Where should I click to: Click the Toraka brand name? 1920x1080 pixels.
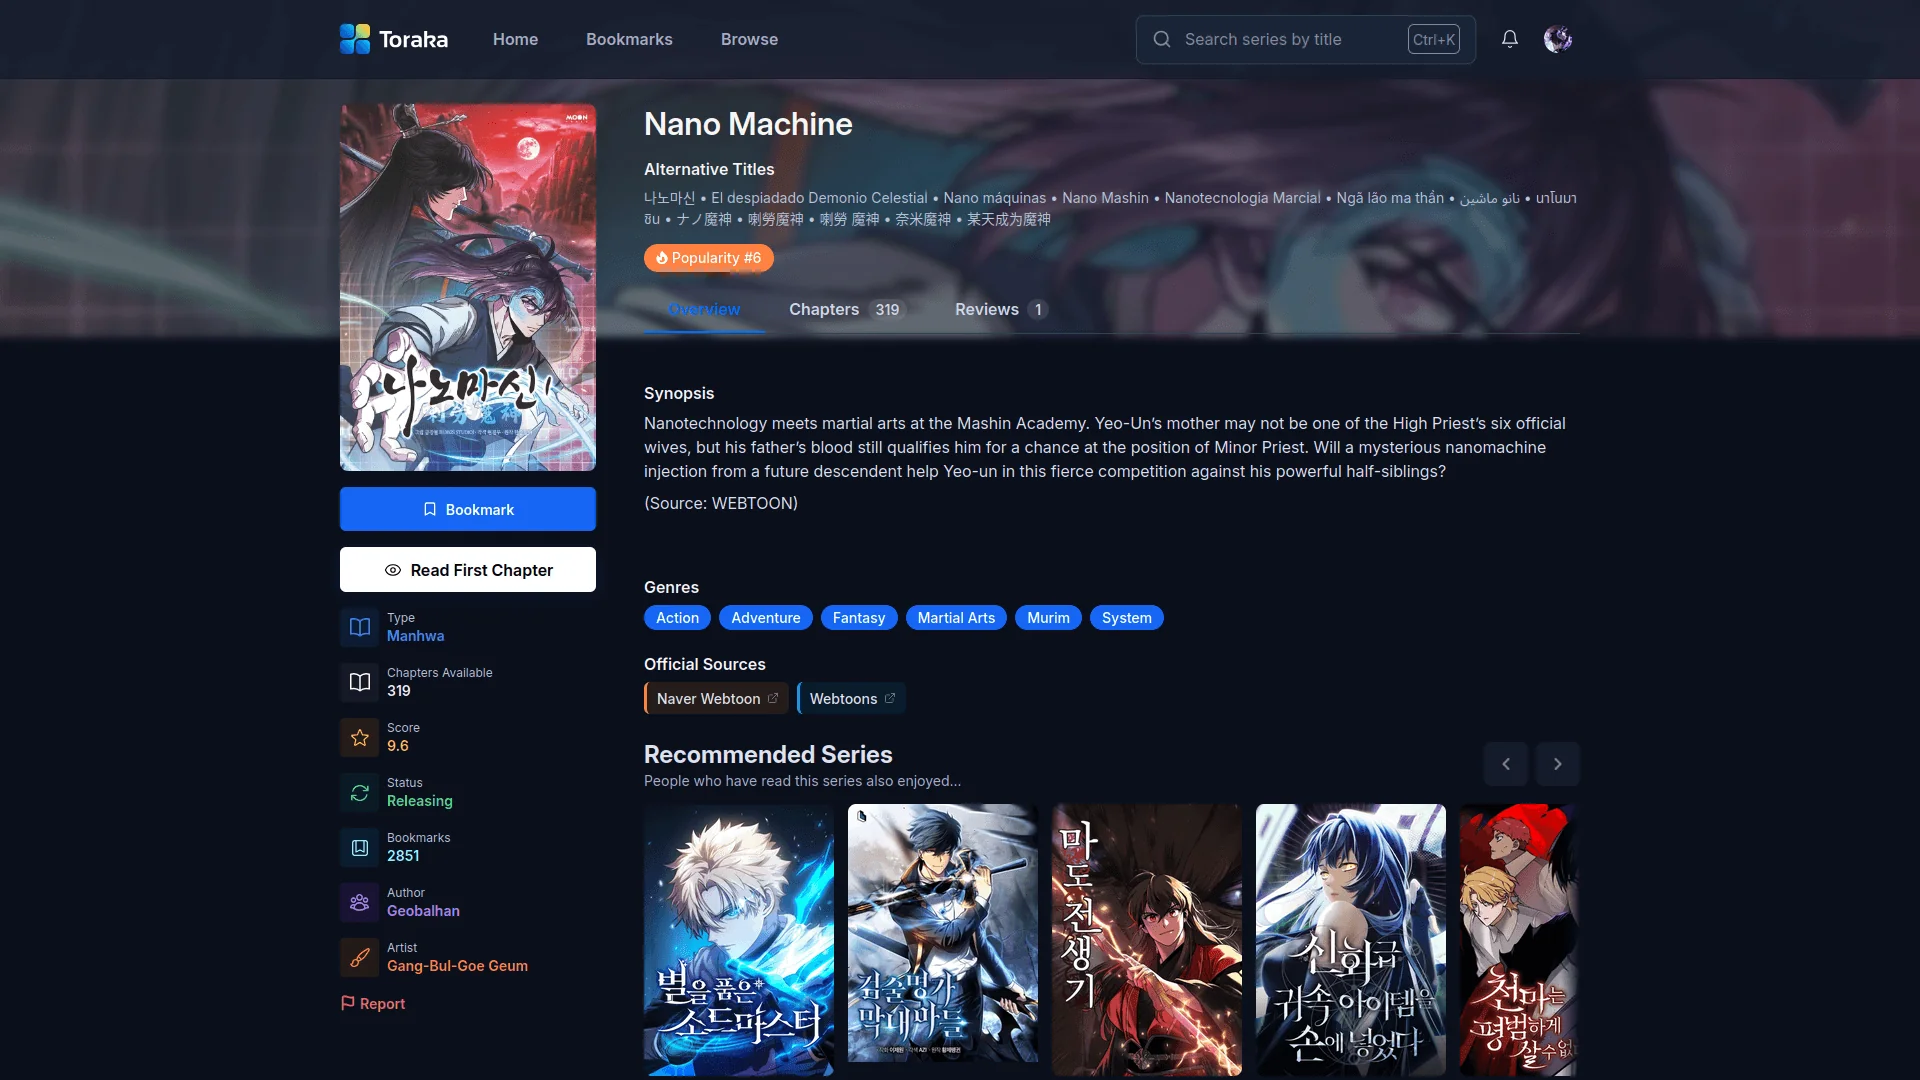point(413,39)
